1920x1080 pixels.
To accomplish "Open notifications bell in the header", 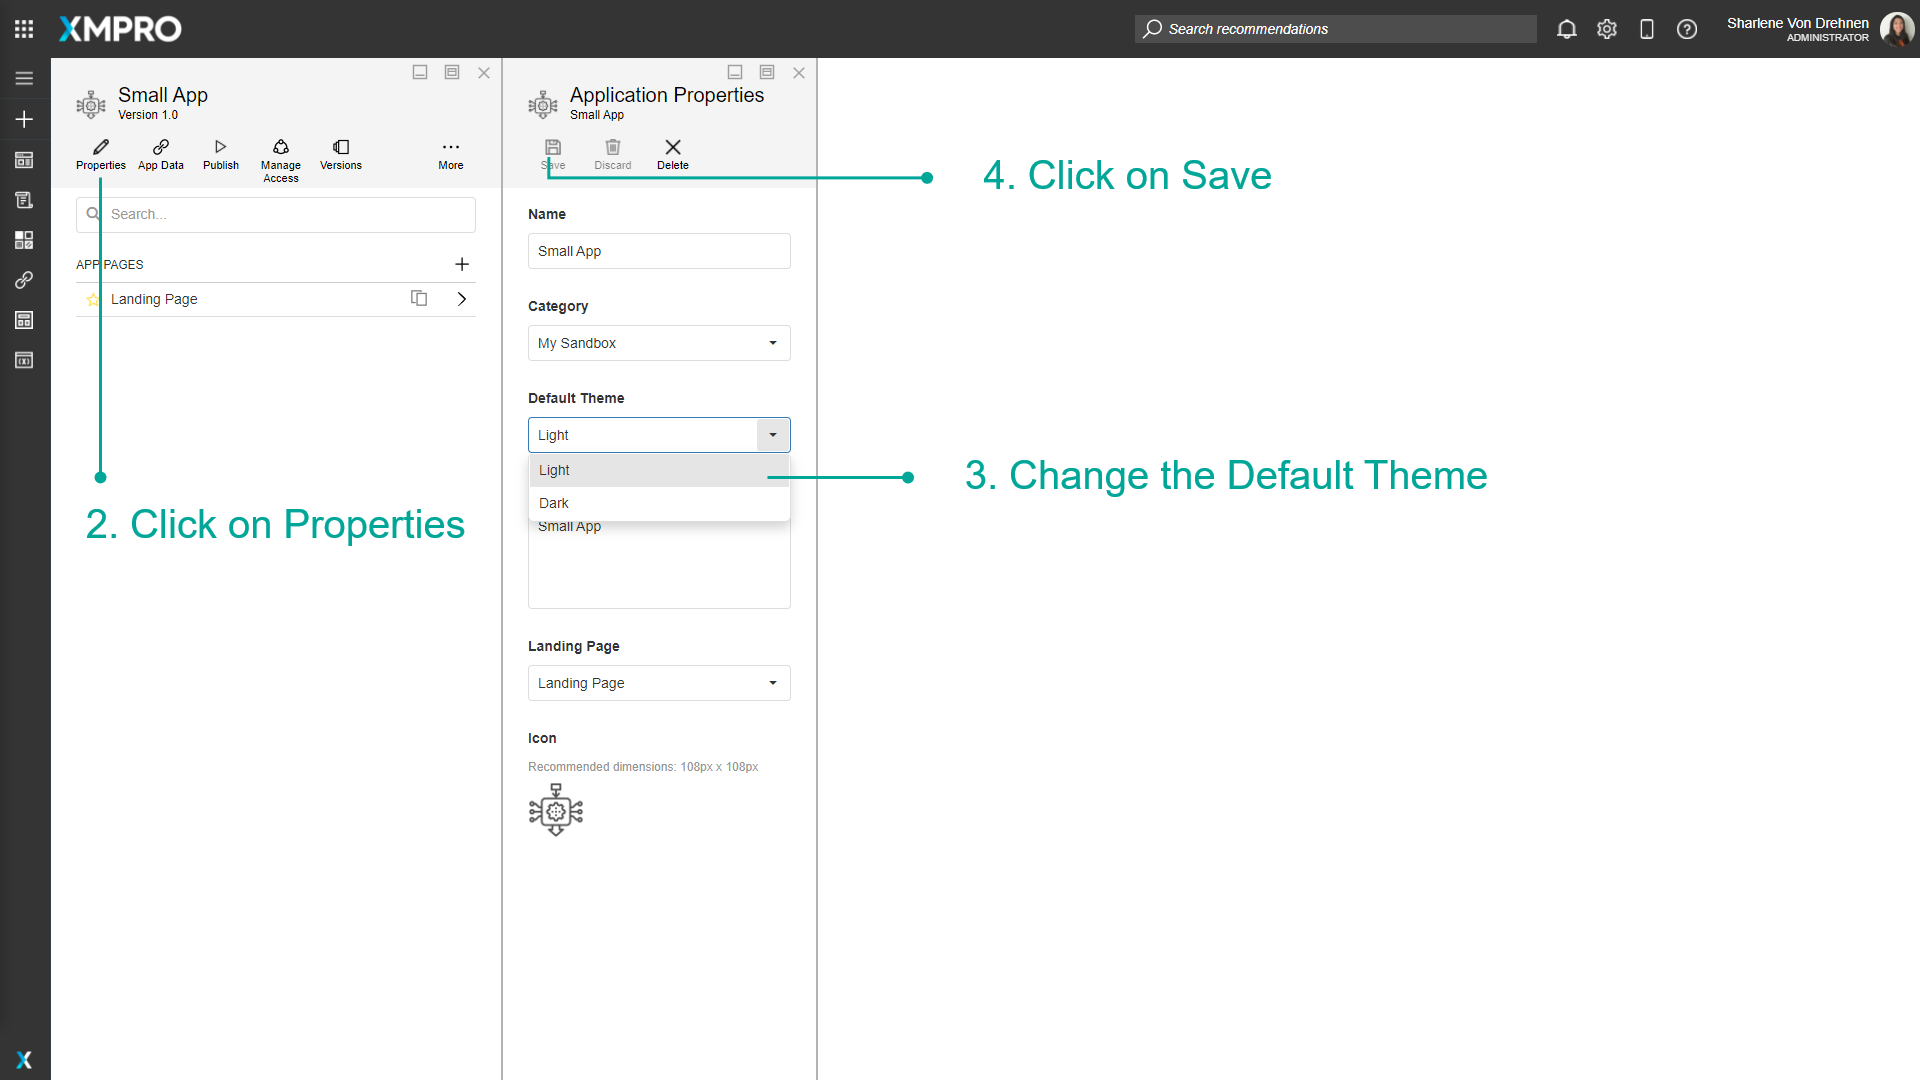I will (1566, 29).
